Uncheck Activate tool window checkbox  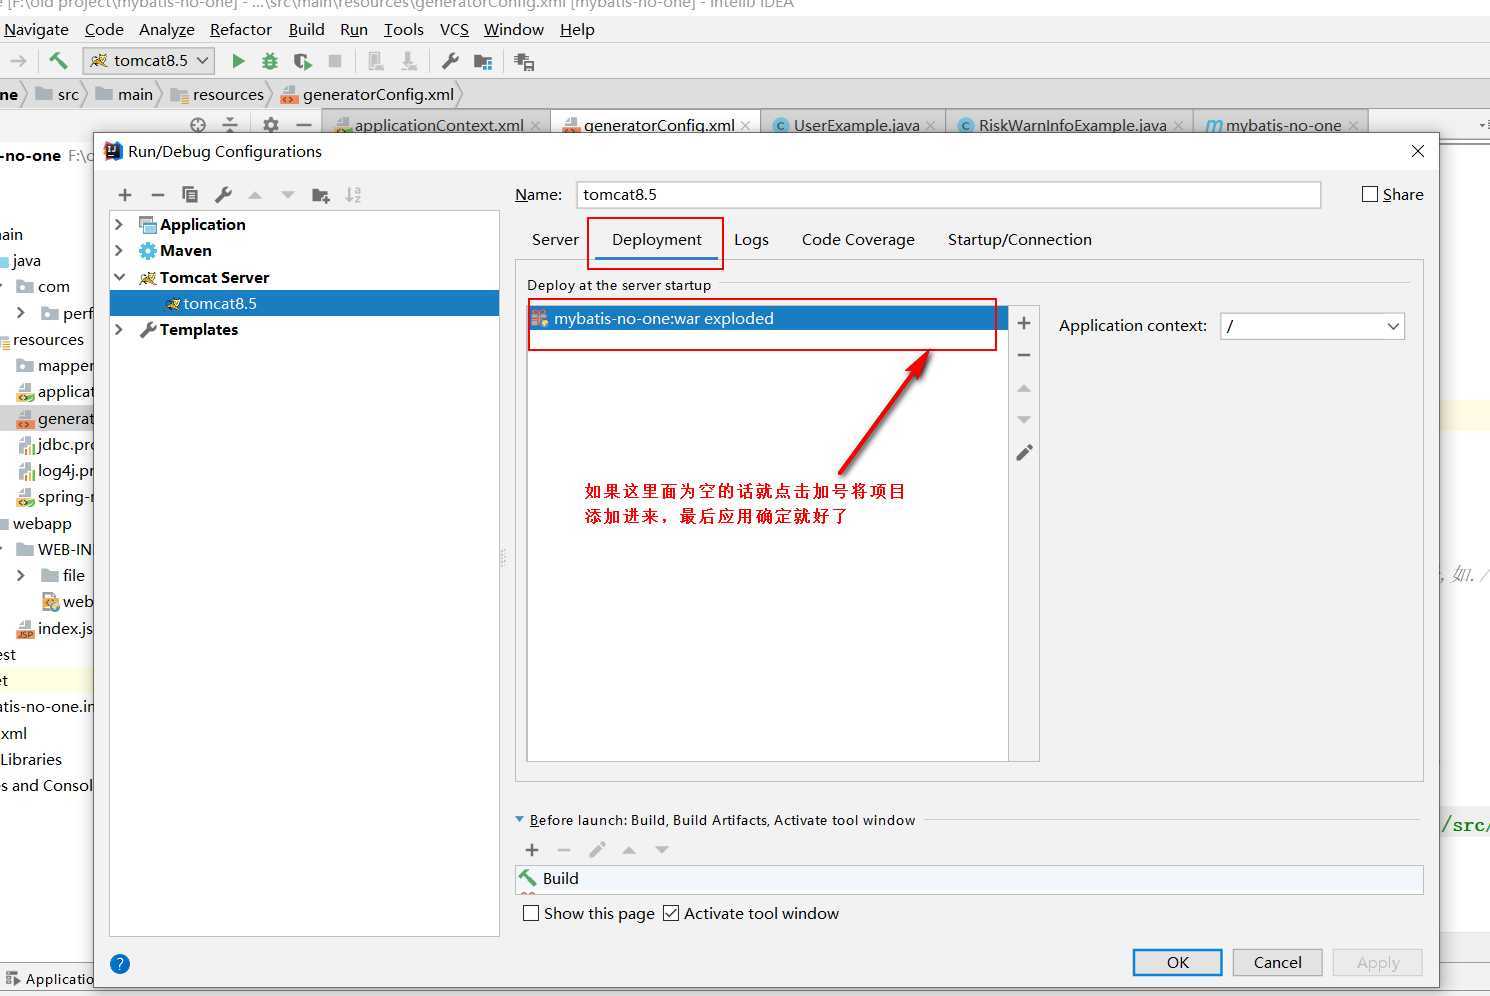[x=671, y=913]
